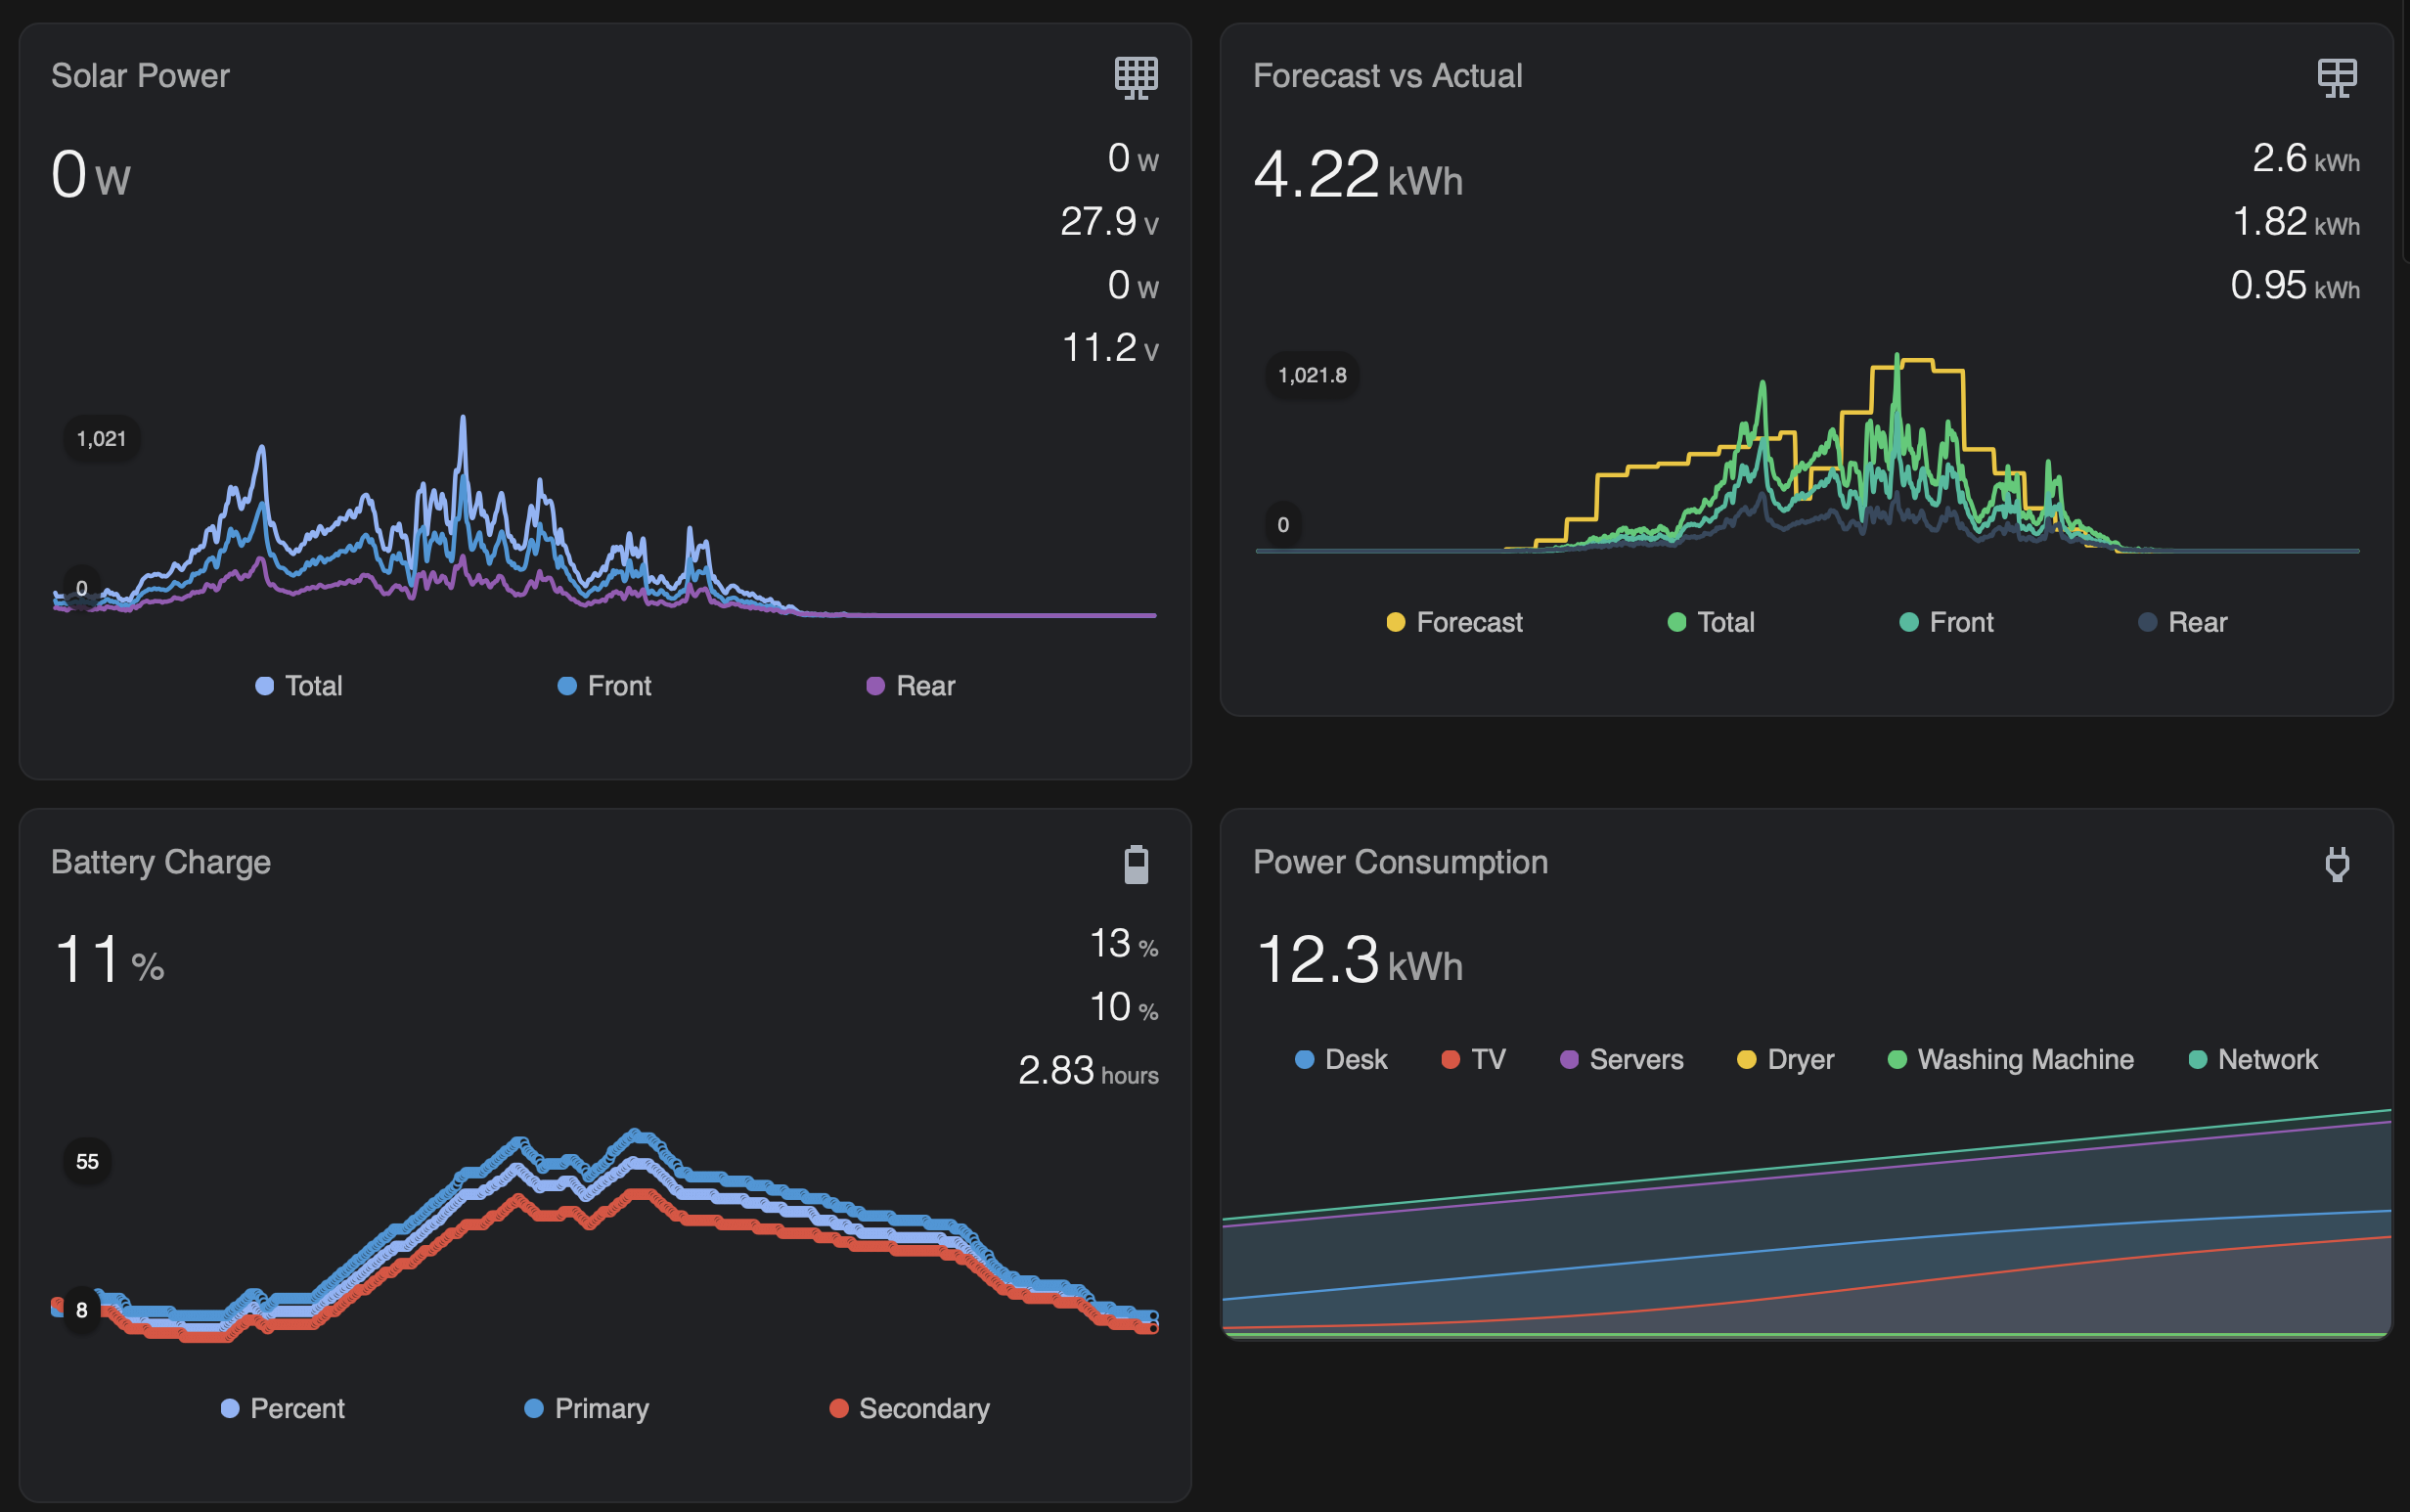Click the 1,021 axis label on Solar Power chart
Image resolution: width=2410 pixels, height=1512 pixels.
click(102, 439)
